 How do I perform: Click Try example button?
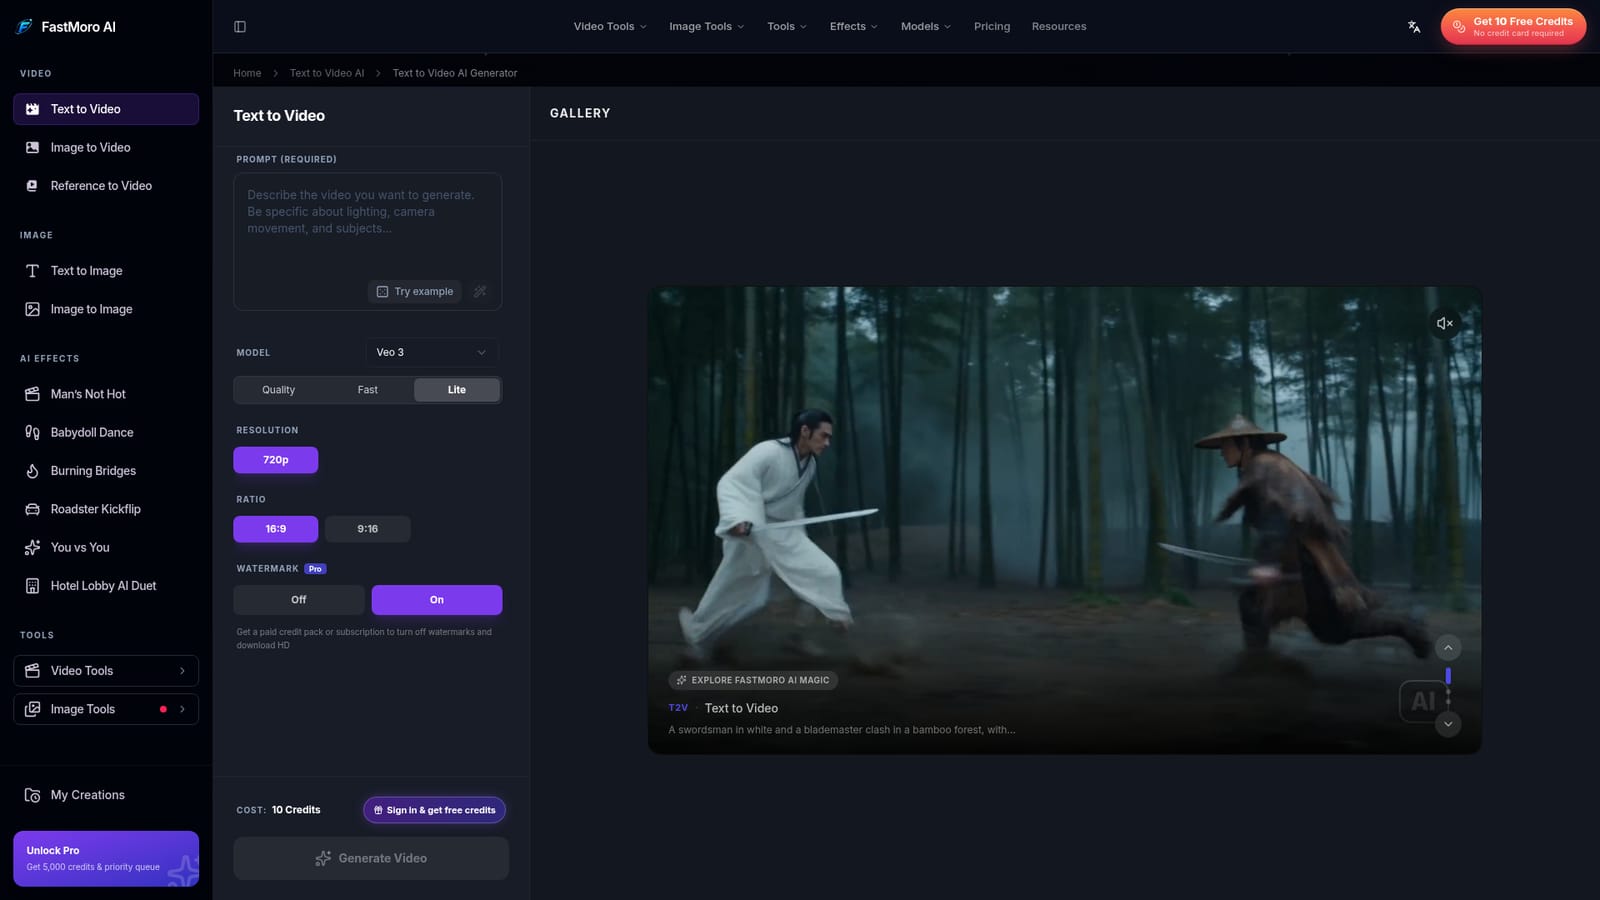click(x=415, y=291)
